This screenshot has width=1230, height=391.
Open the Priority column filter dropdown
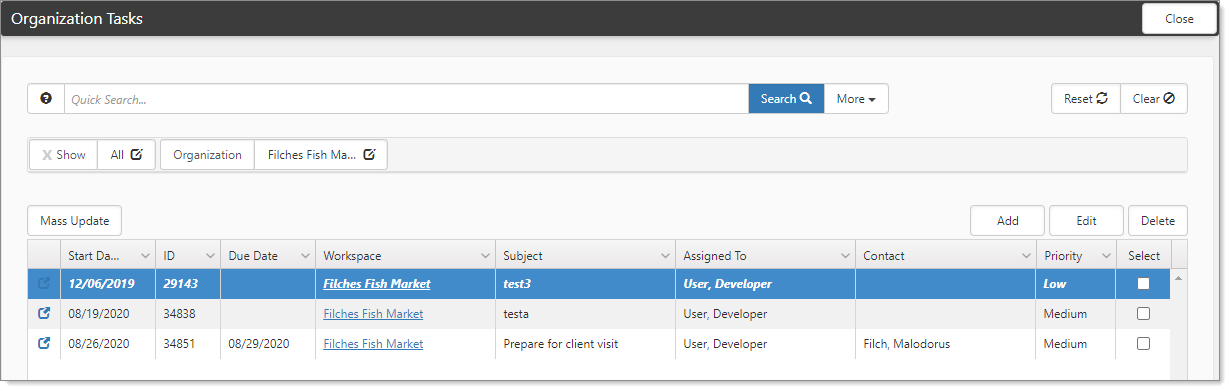point(1105,256)
